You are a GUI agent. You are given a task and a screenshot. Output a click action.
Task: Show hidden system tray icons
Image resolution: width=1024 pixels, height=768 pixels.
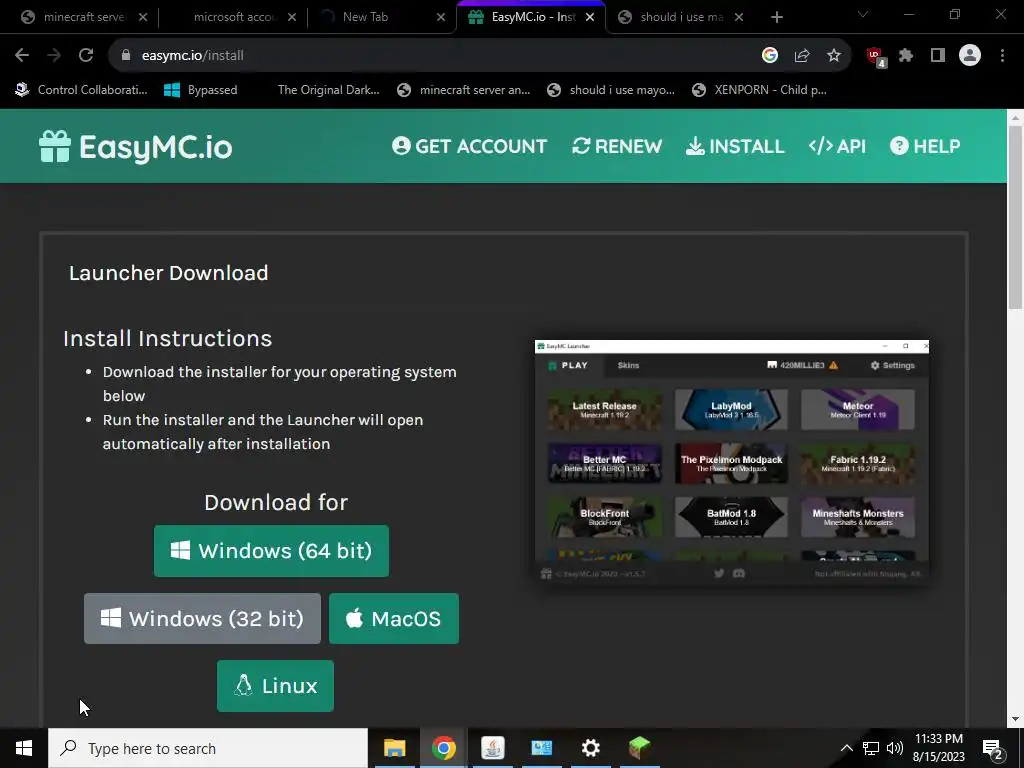[x=846, y=748]
